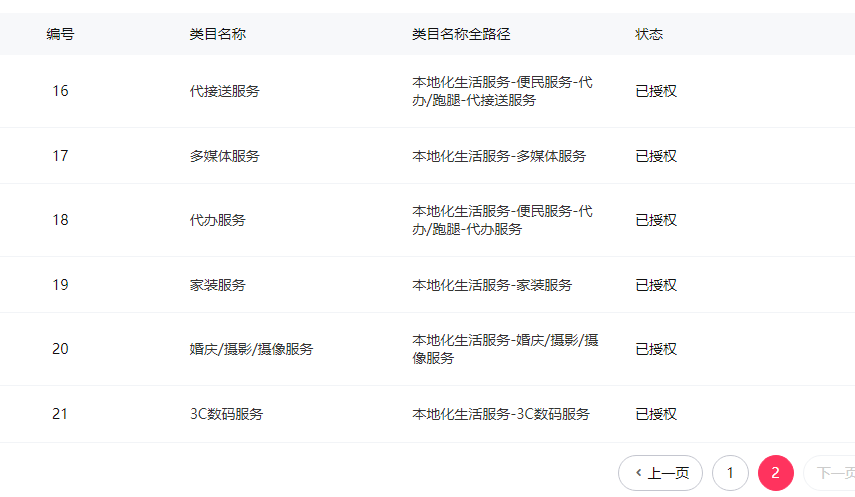Click the 状态 column header
This screenshot has width=855, height=497.
649,34
